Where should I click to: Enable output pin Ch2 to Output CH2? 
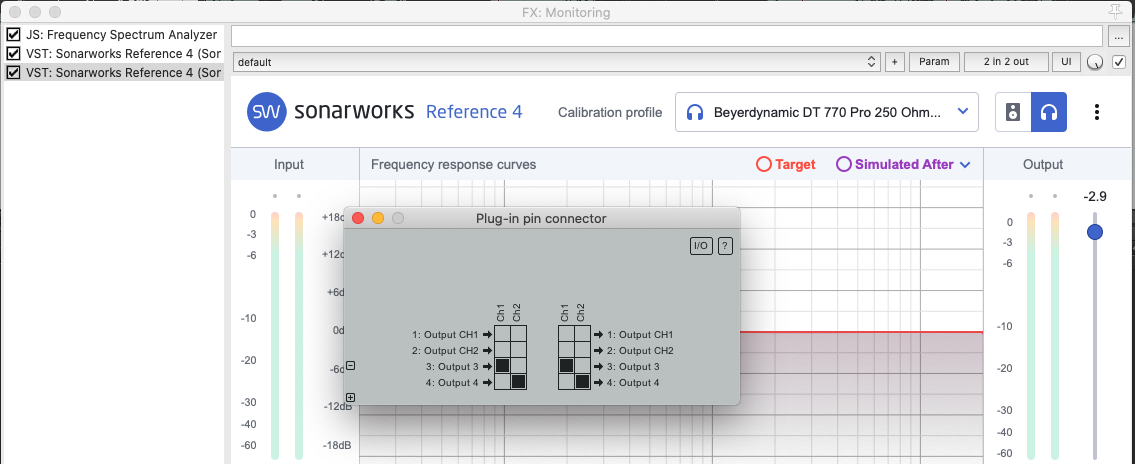click(x=582, y=350)
